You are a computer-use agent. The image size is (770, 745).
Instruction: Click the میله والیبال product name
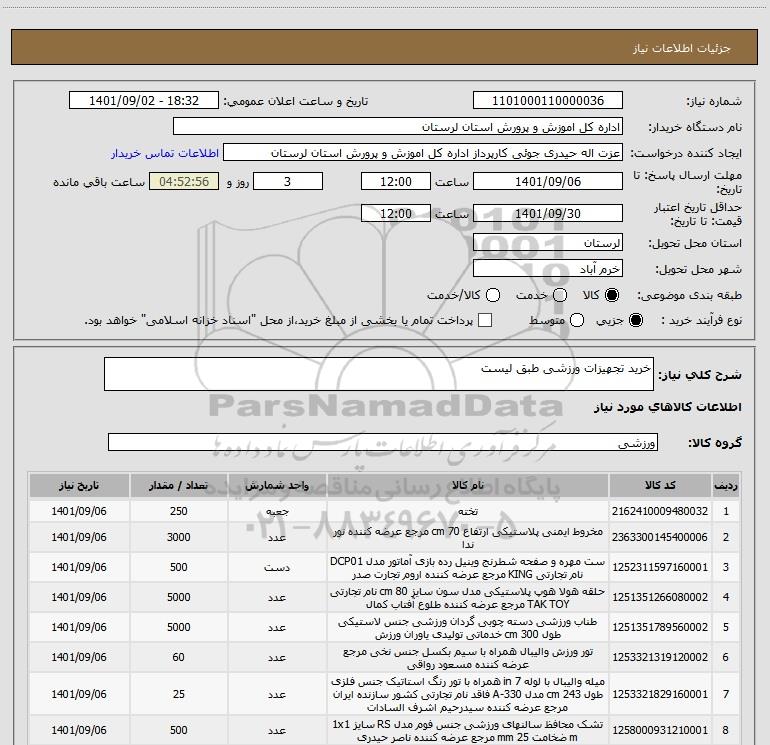[x=468, y=694]
